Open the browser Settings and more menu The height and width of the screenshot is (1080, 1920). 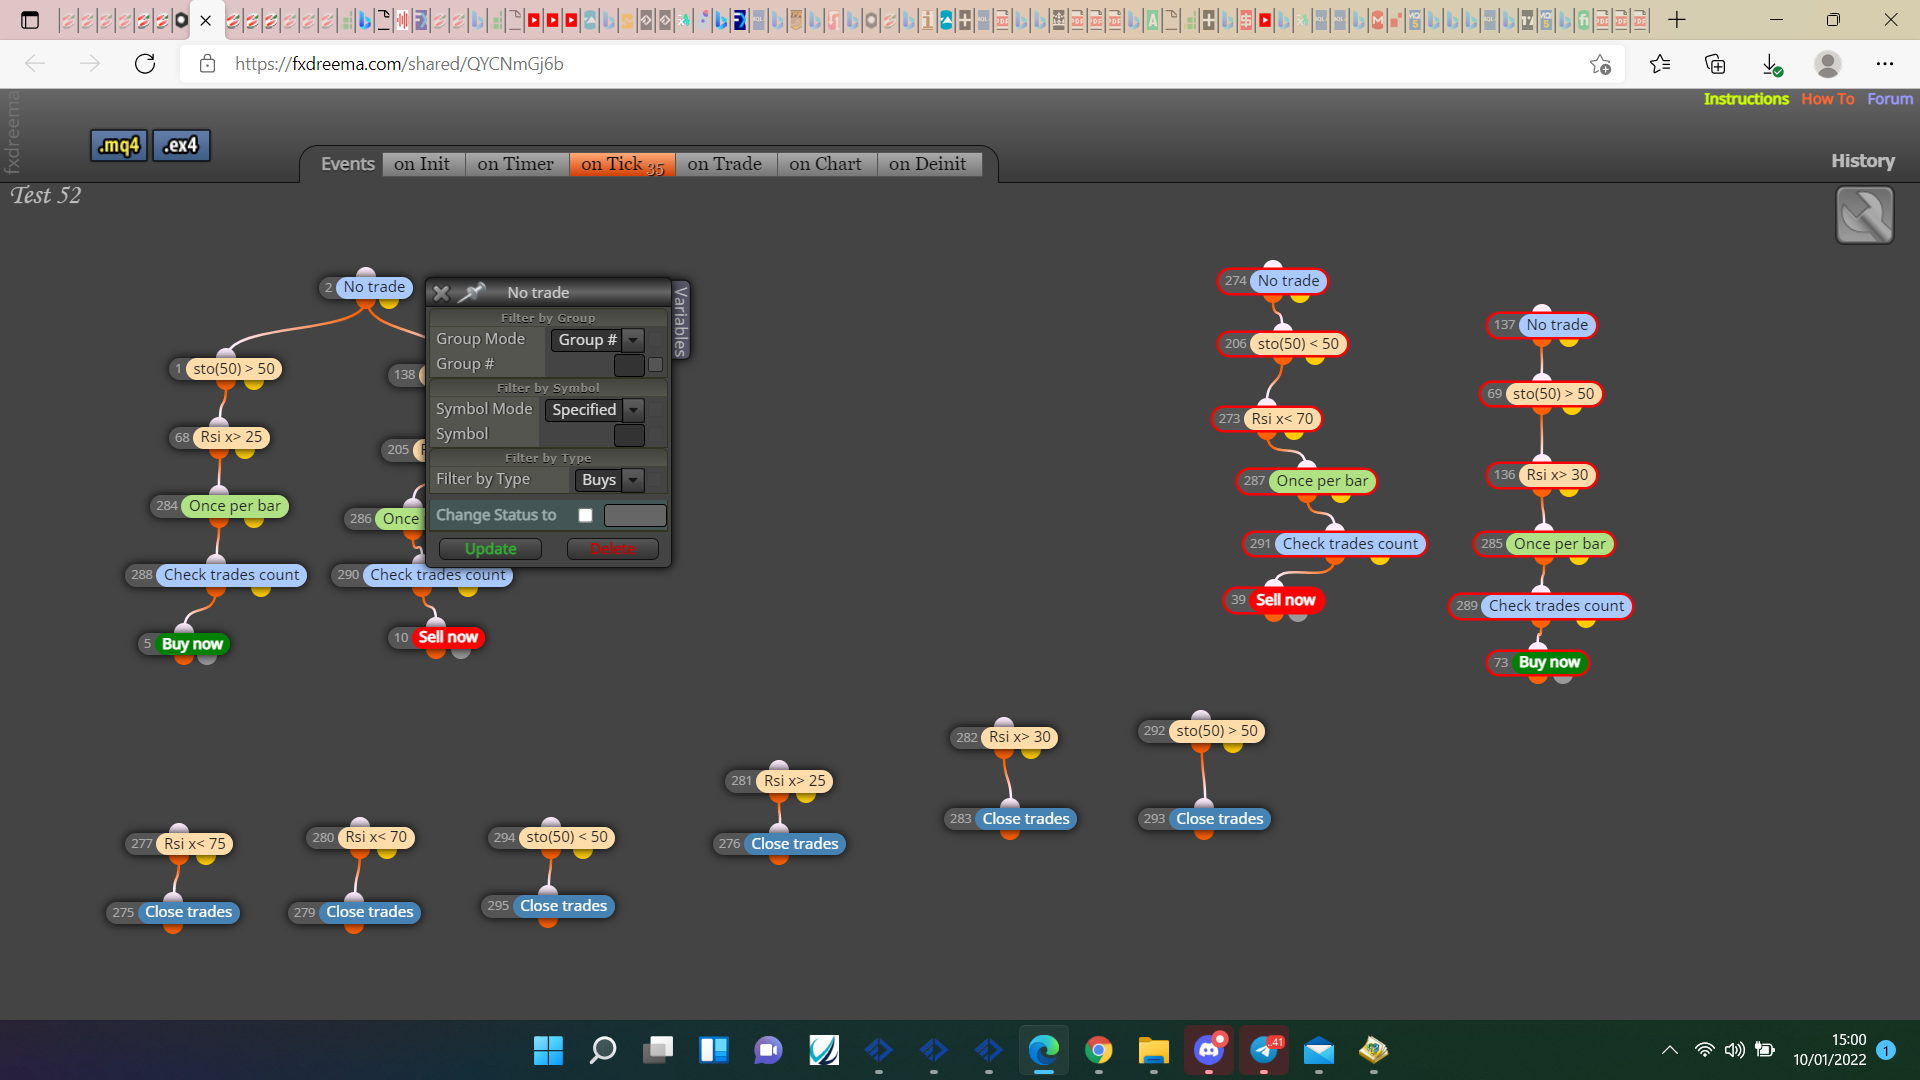pyautogui.click(x=1885, y=64)
